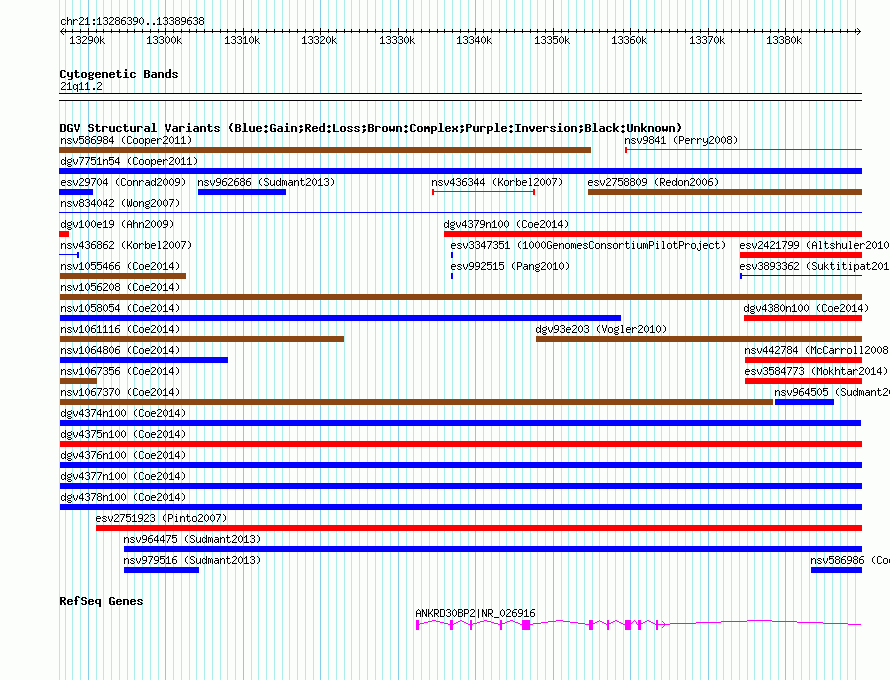
Task: Click chr21:13286390..13389638 position text
Action: pos(132,21)
